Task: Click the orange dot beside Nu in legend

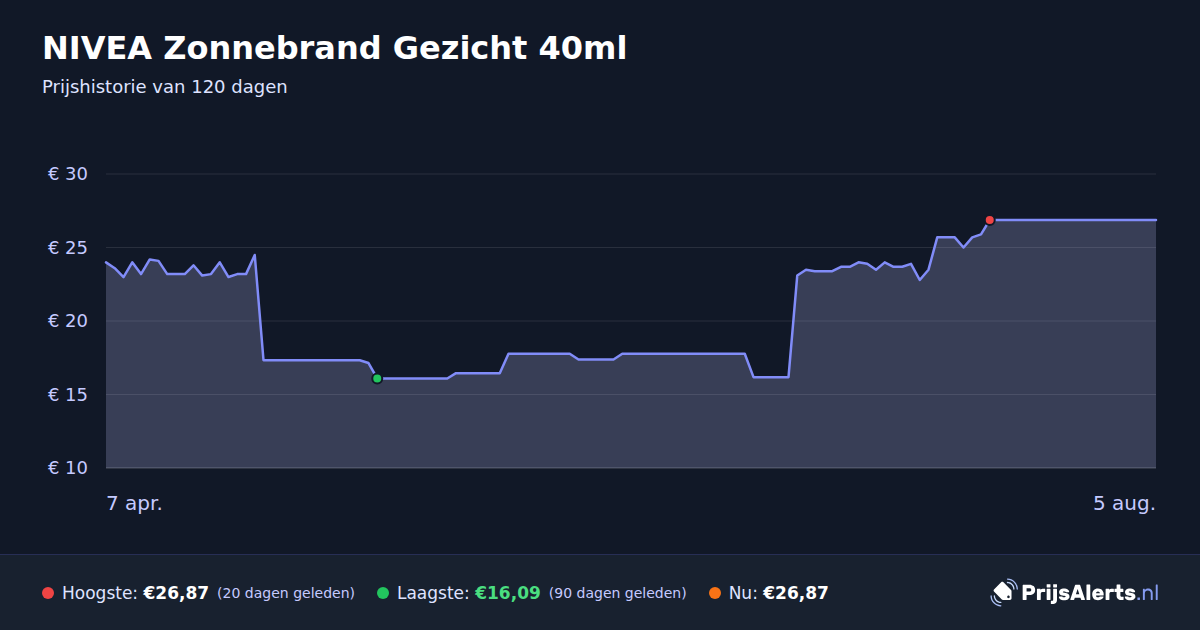Action: (714, 593)
